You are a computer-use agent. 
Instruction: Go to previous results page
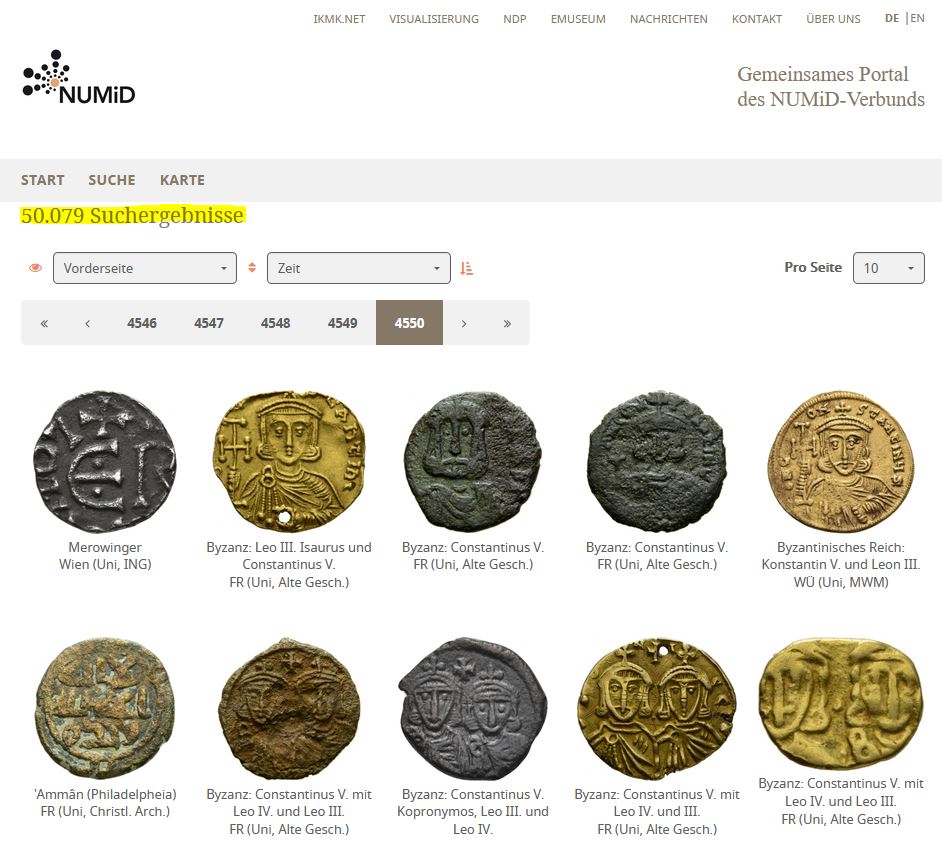pyautogui.click(x=88, y=323)
